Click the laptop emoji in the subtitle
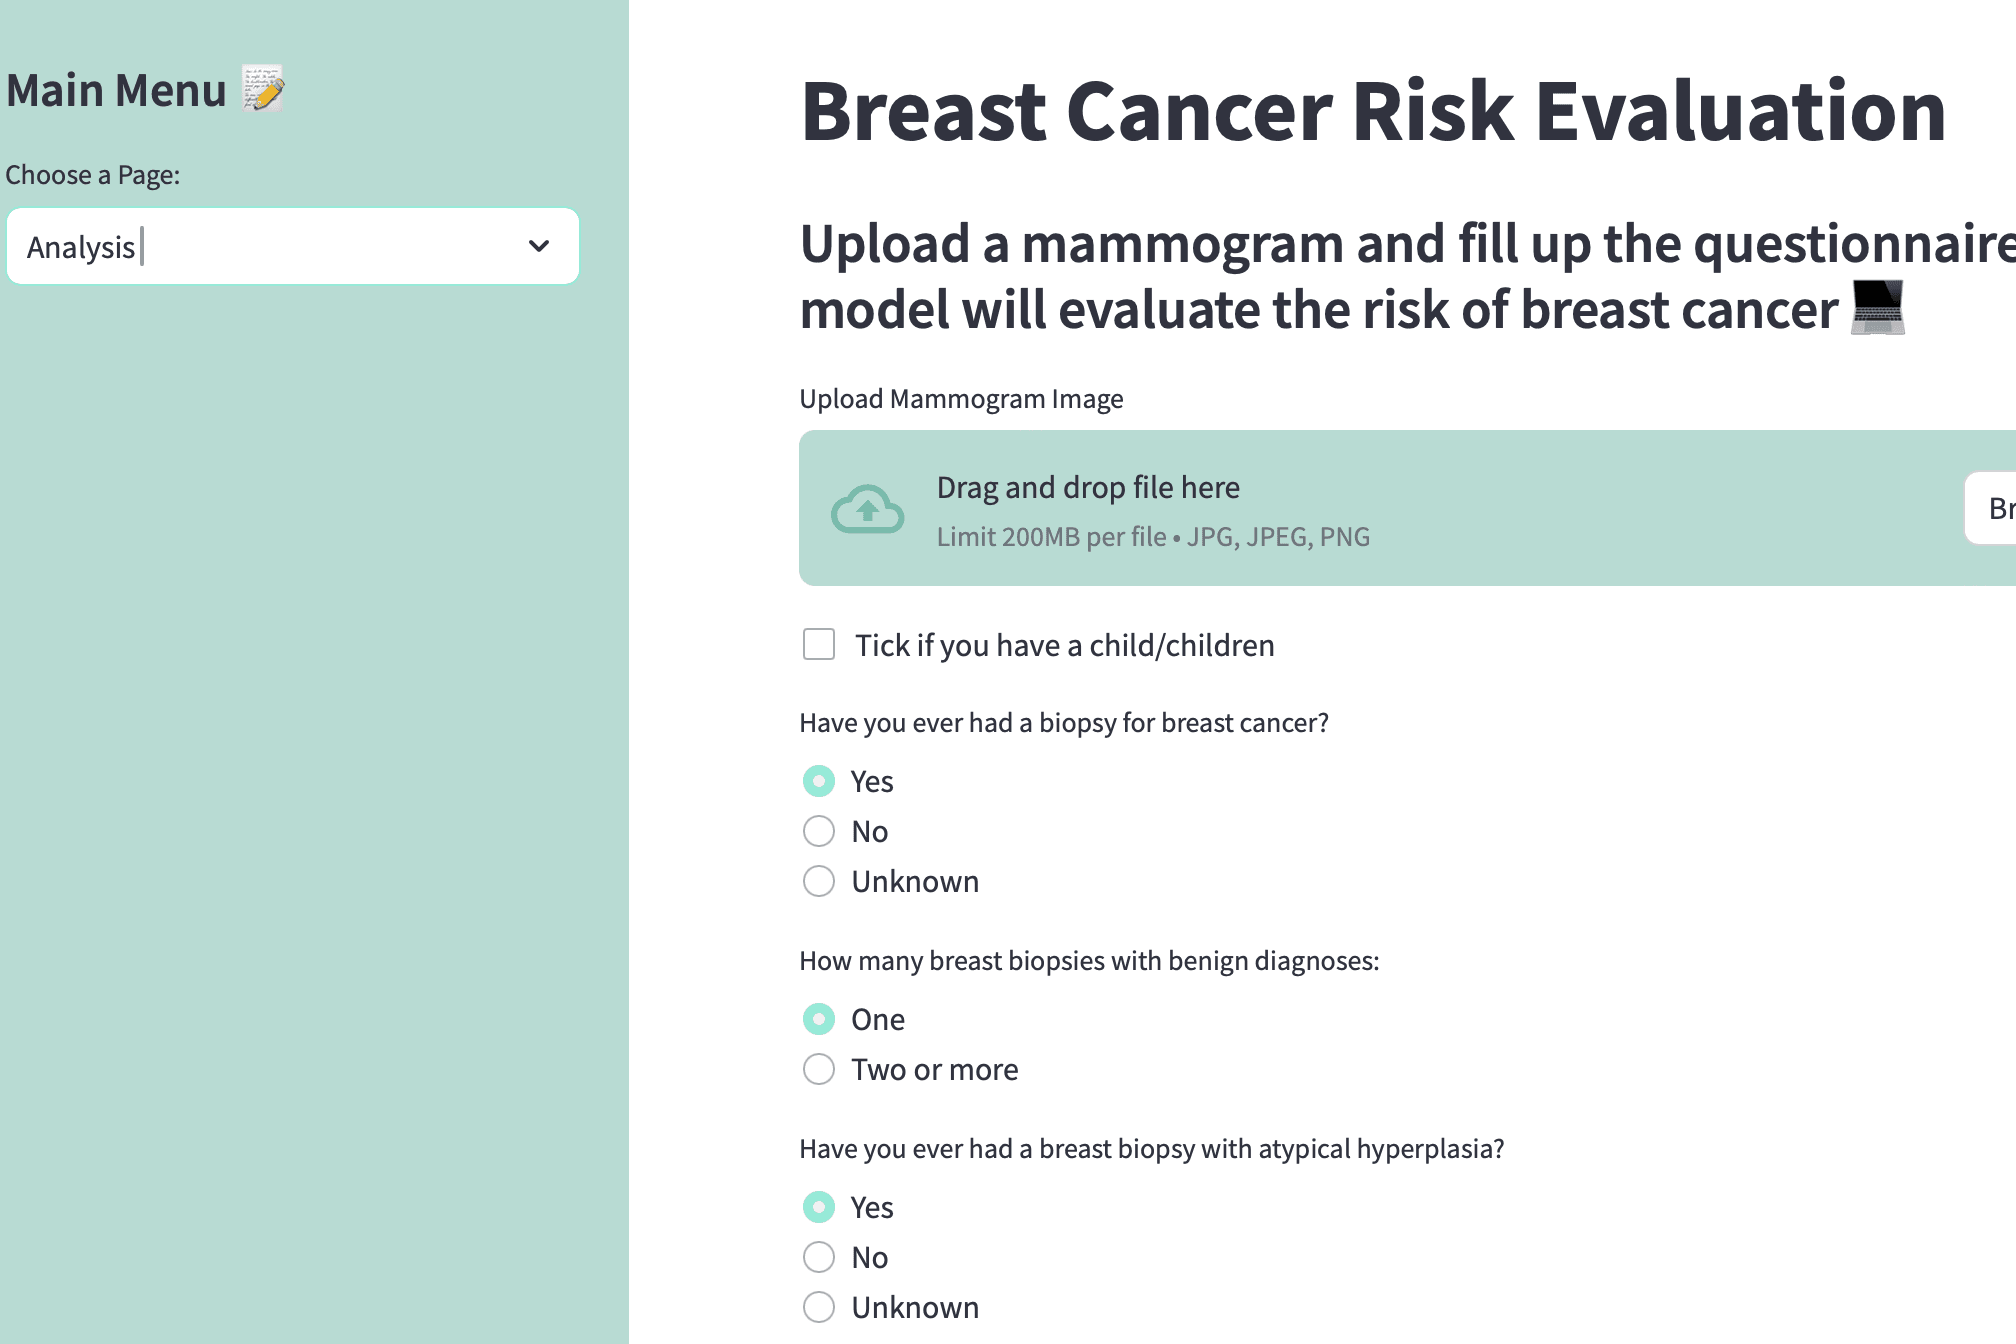The height and width of the screenshot is (1344, 2016). tap(1876, 309)
